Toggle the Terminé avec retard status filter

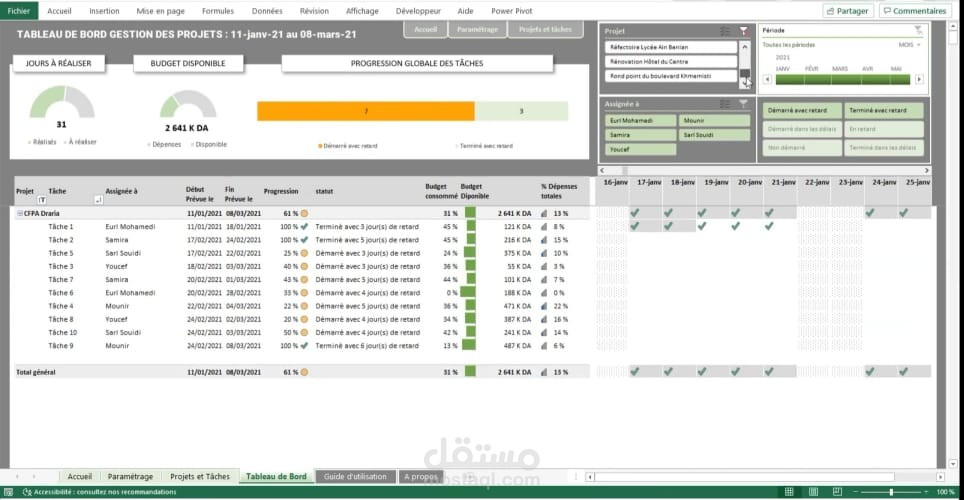click(883, 110)
